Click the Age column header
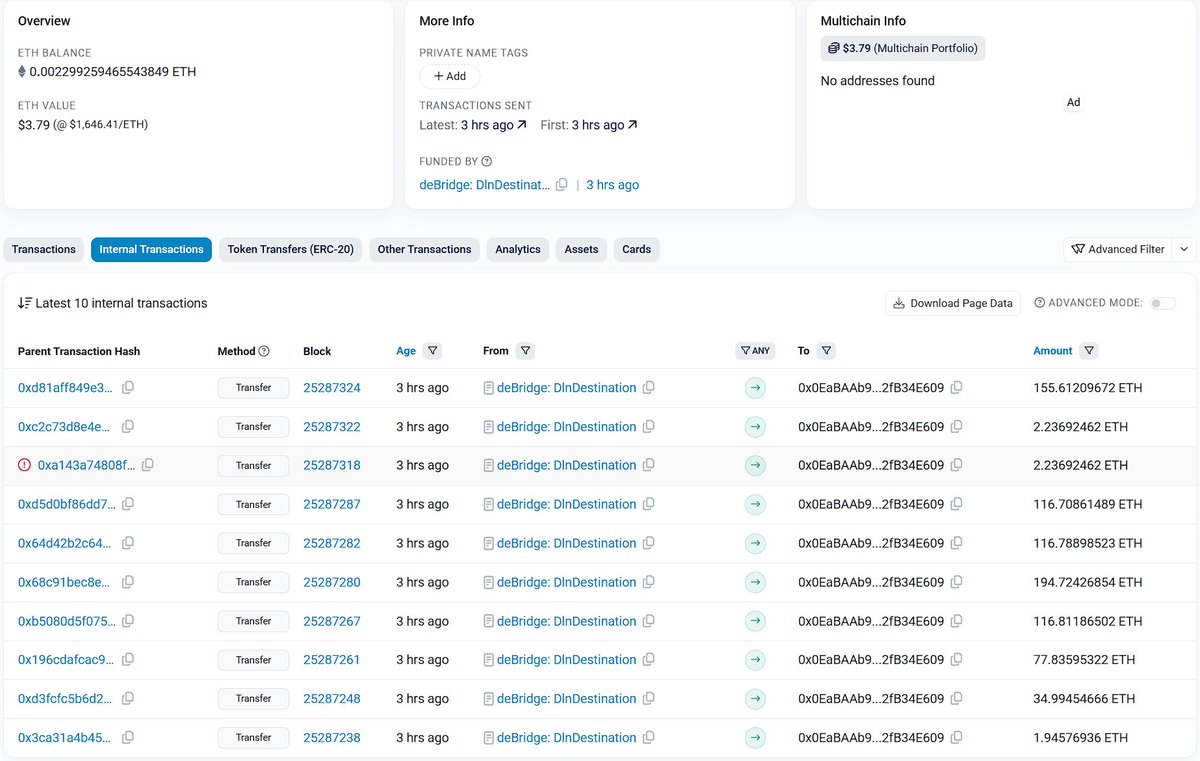The image size is (1200, 761). pos(406,351)
